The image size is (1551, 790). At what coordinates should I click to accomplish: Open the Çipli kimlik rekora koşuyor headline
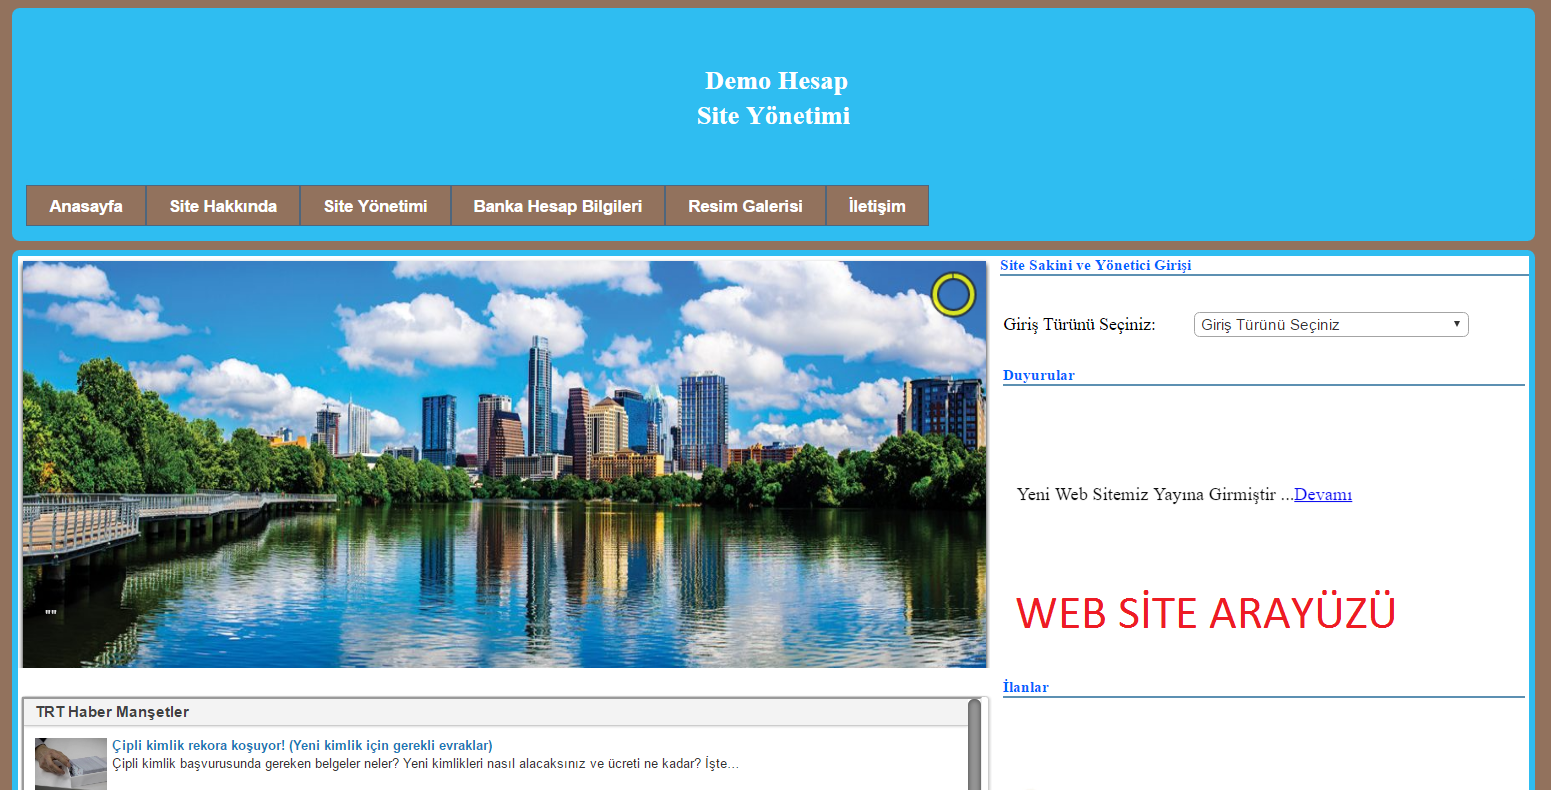[x=302, y=746]
